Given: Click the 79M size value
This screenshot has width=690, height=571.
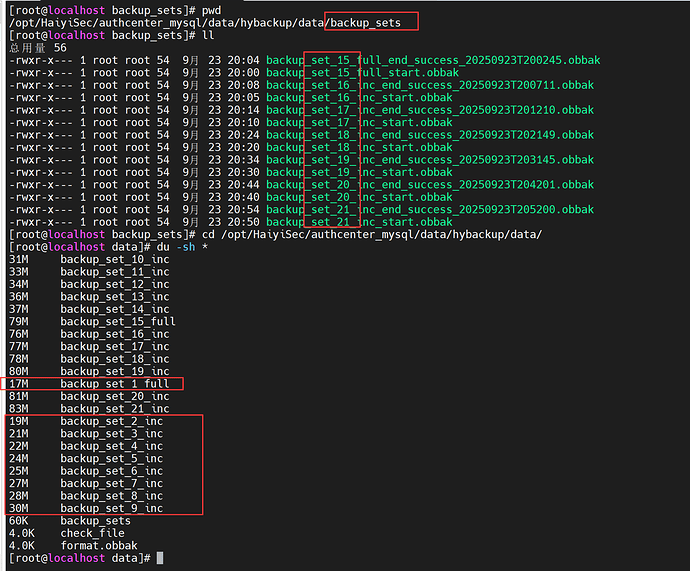Looking at the screenshot, I should [x=18, y=322].
